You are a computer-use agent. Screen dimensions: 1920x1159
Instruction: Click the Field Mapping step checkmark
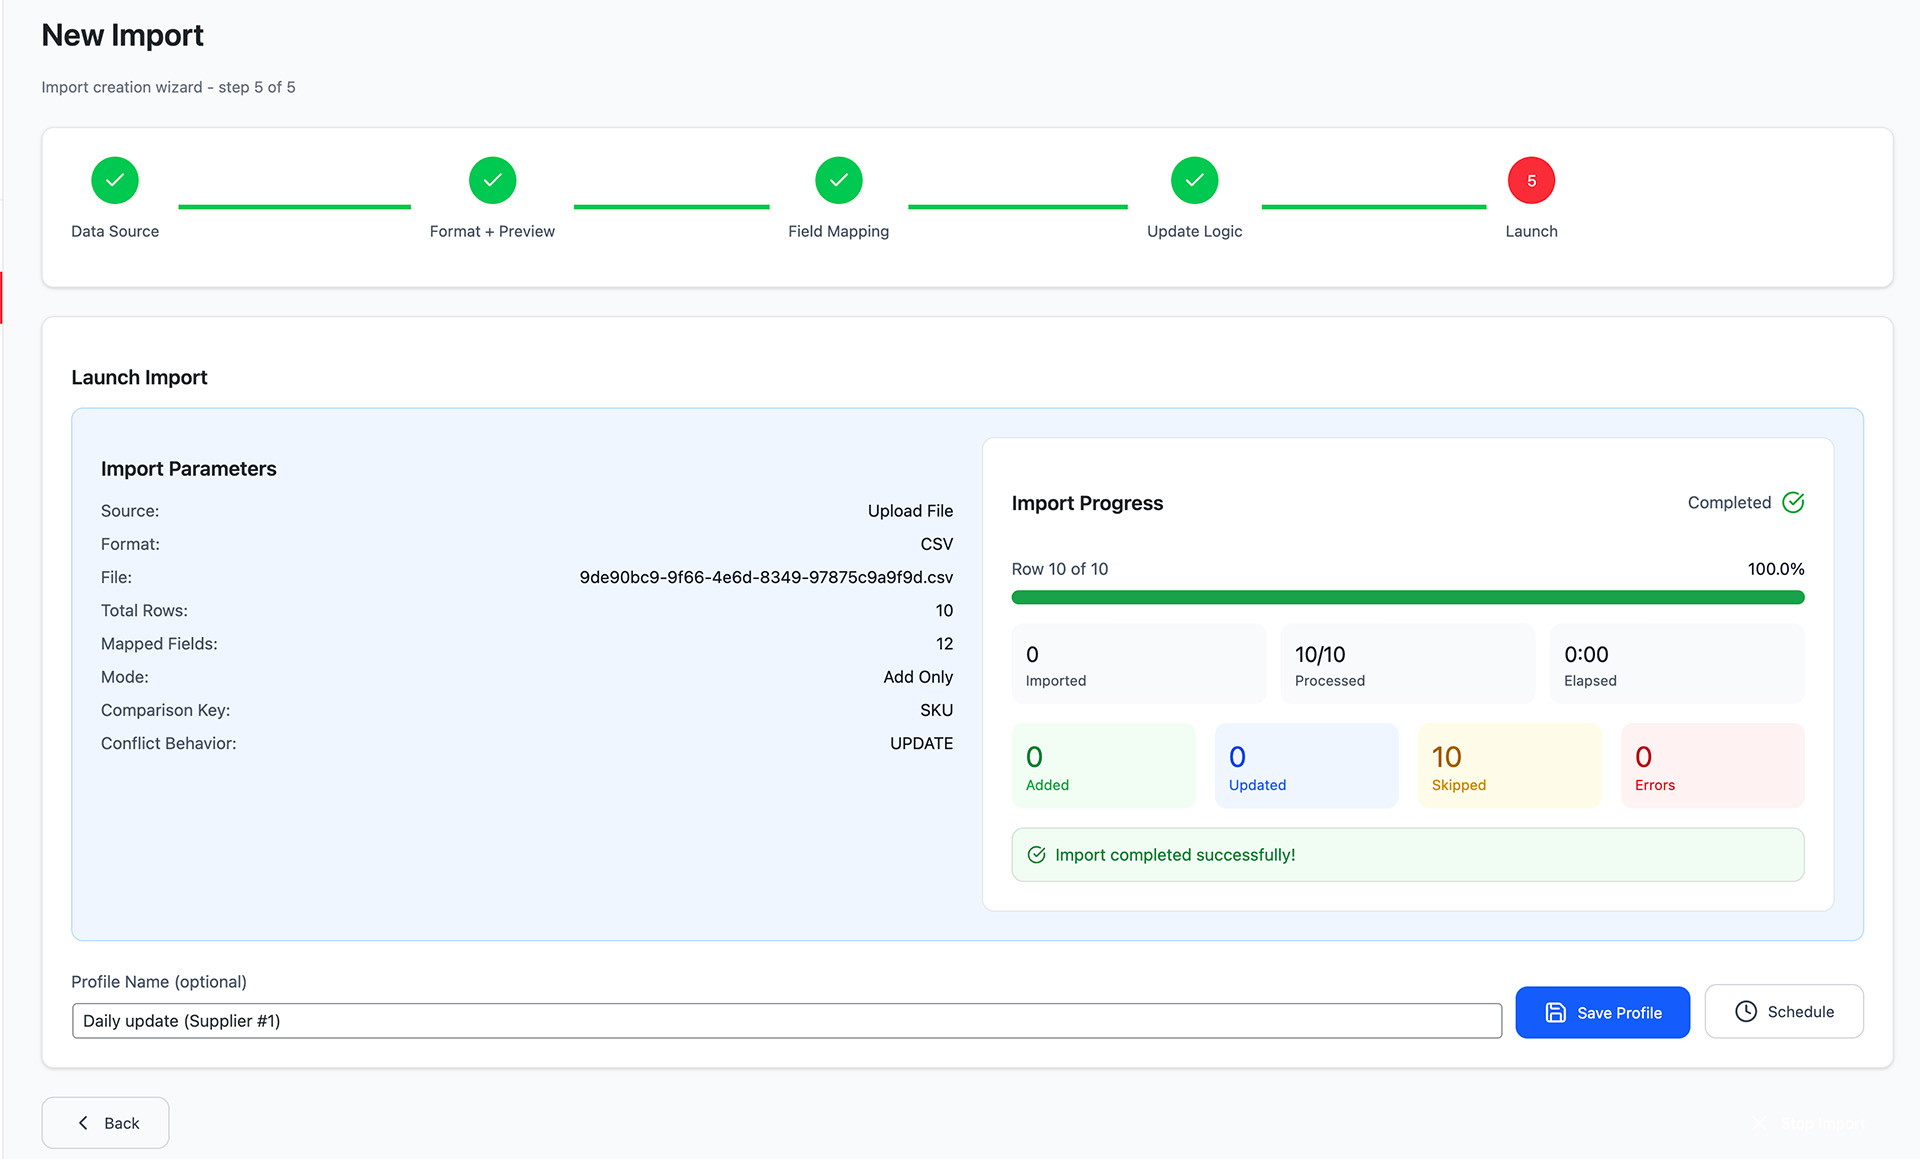[838, 181]
